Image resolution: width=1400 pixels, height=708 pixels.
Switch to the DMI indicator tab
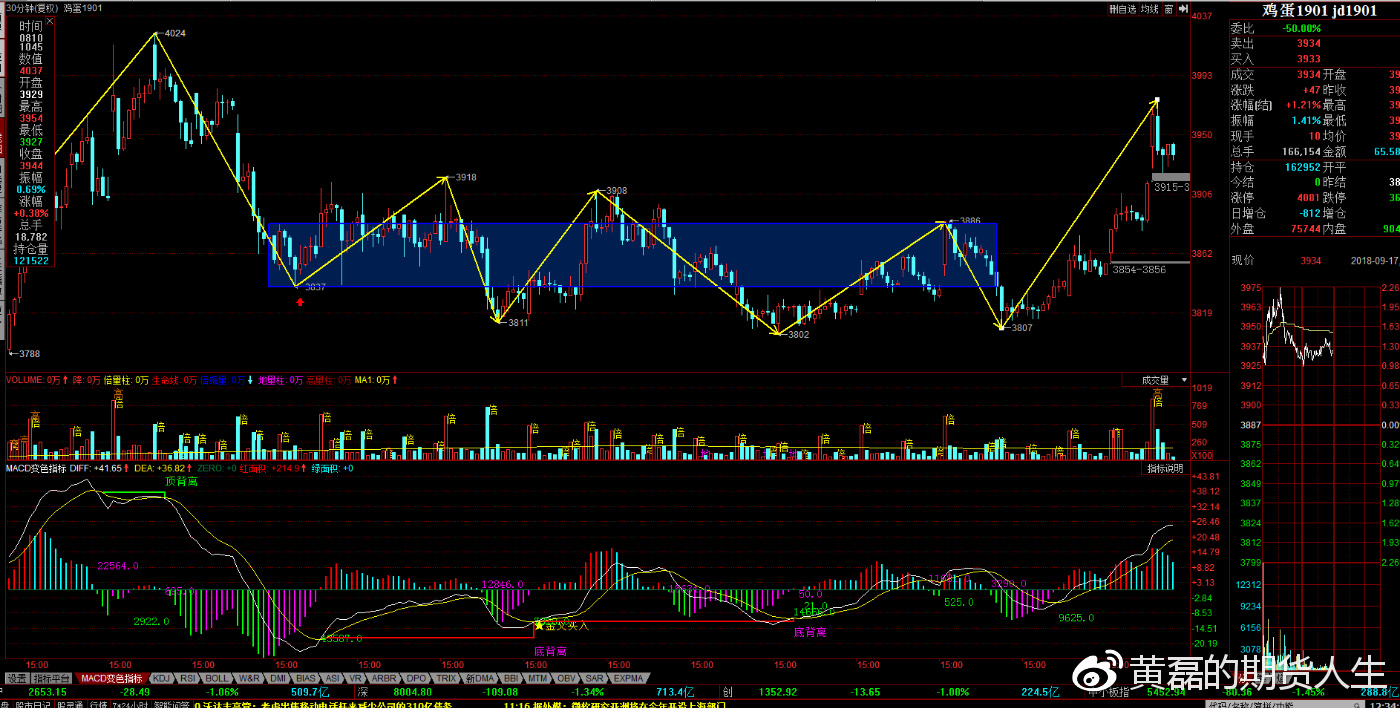tap(278, 678)
